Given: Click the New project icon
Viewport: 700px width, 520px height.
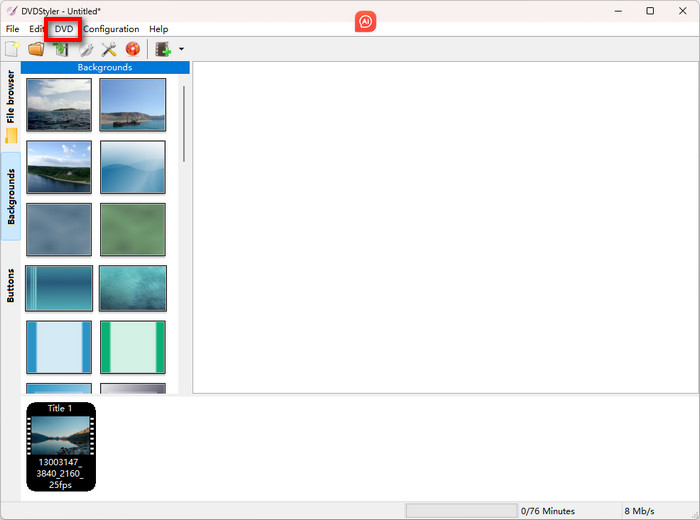Looking at the screenshot, I should click(12, 49).
